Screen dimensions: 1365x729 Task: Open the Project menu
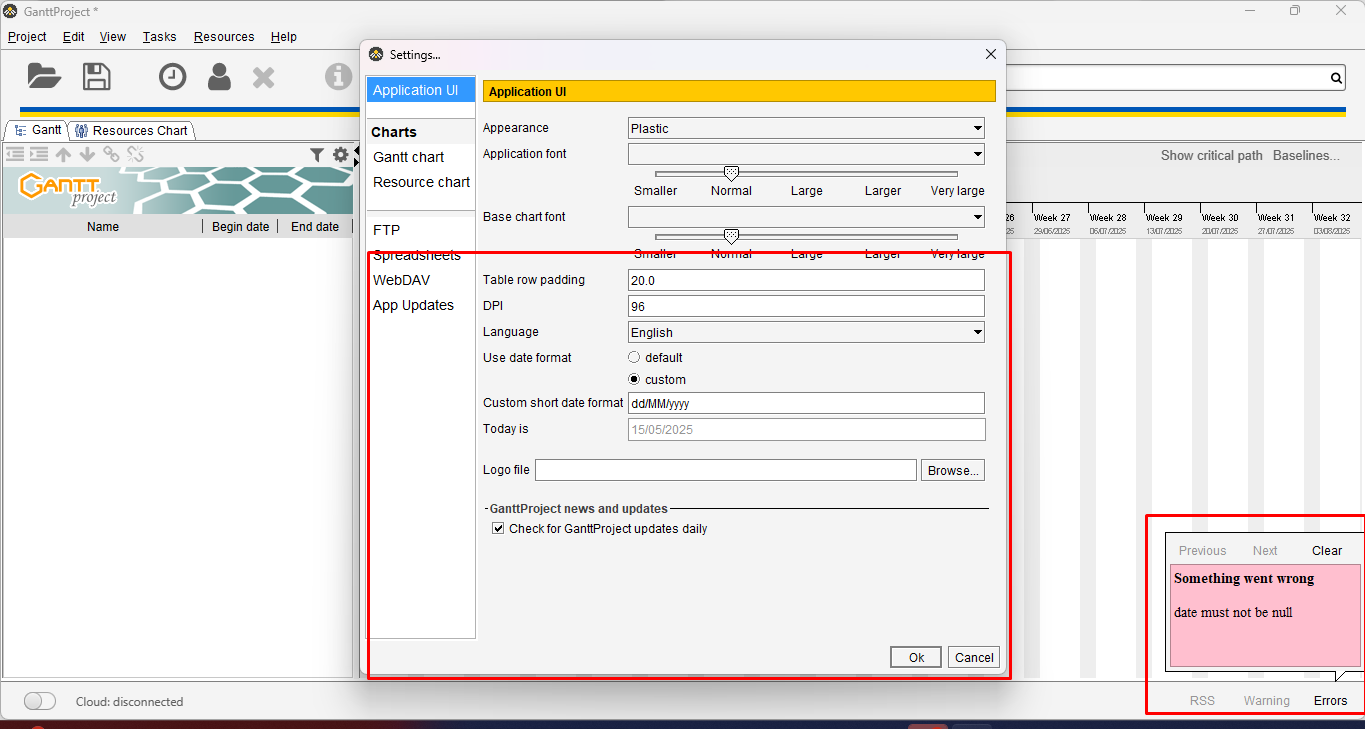pyautogui.click(x=27, y=36)
